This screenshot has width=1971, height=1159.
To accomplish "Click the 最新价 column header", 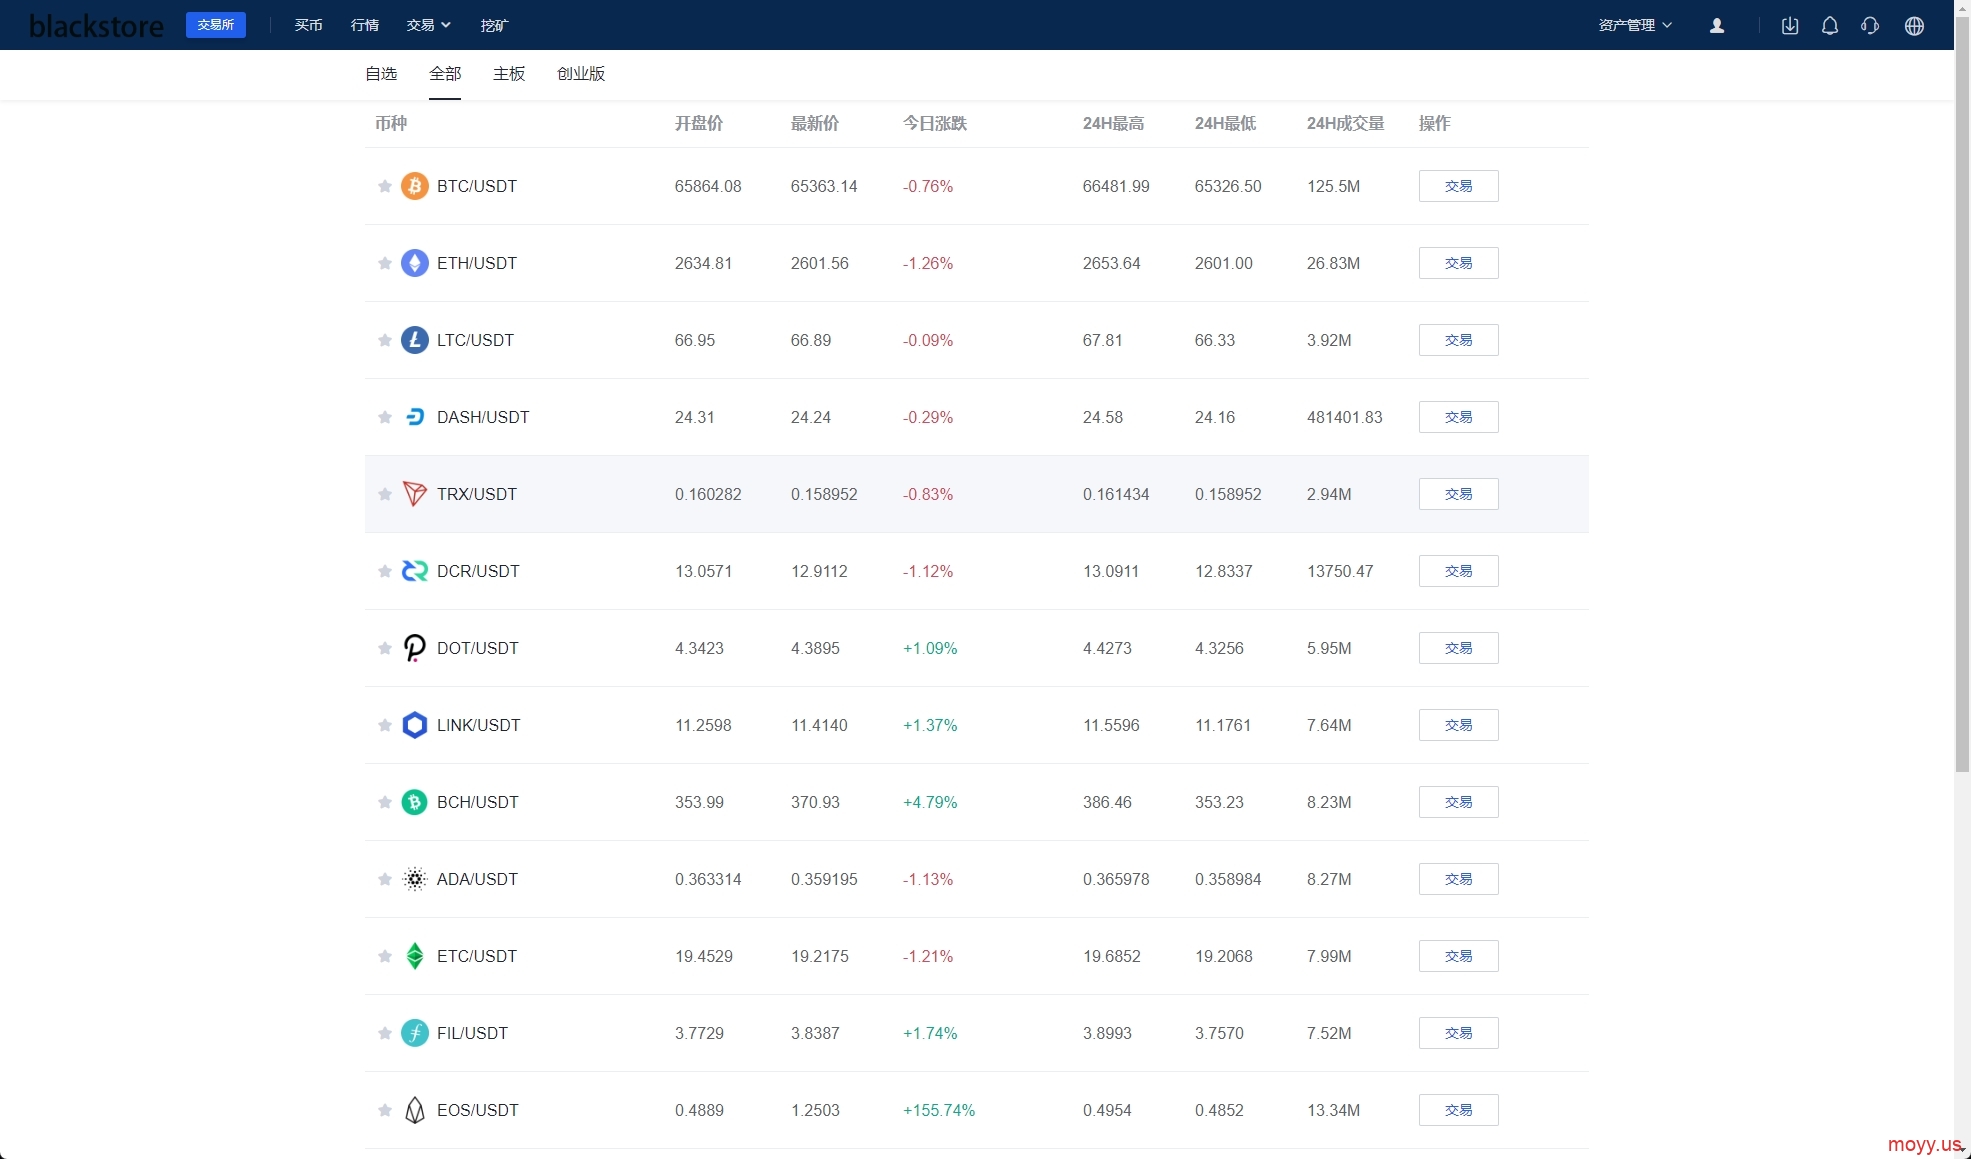I will point(815,124).
